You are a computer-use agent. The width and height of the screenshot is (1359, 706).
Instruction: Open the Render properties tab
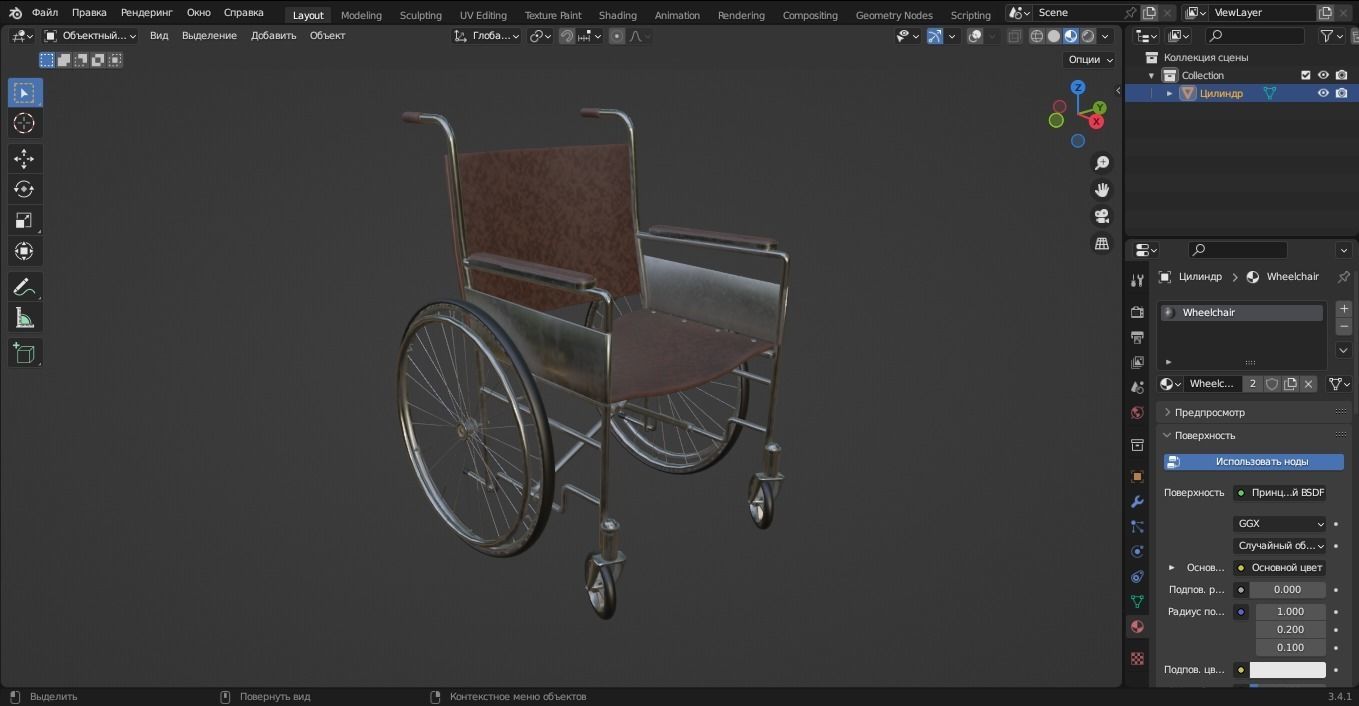(x=1137, y=312)
